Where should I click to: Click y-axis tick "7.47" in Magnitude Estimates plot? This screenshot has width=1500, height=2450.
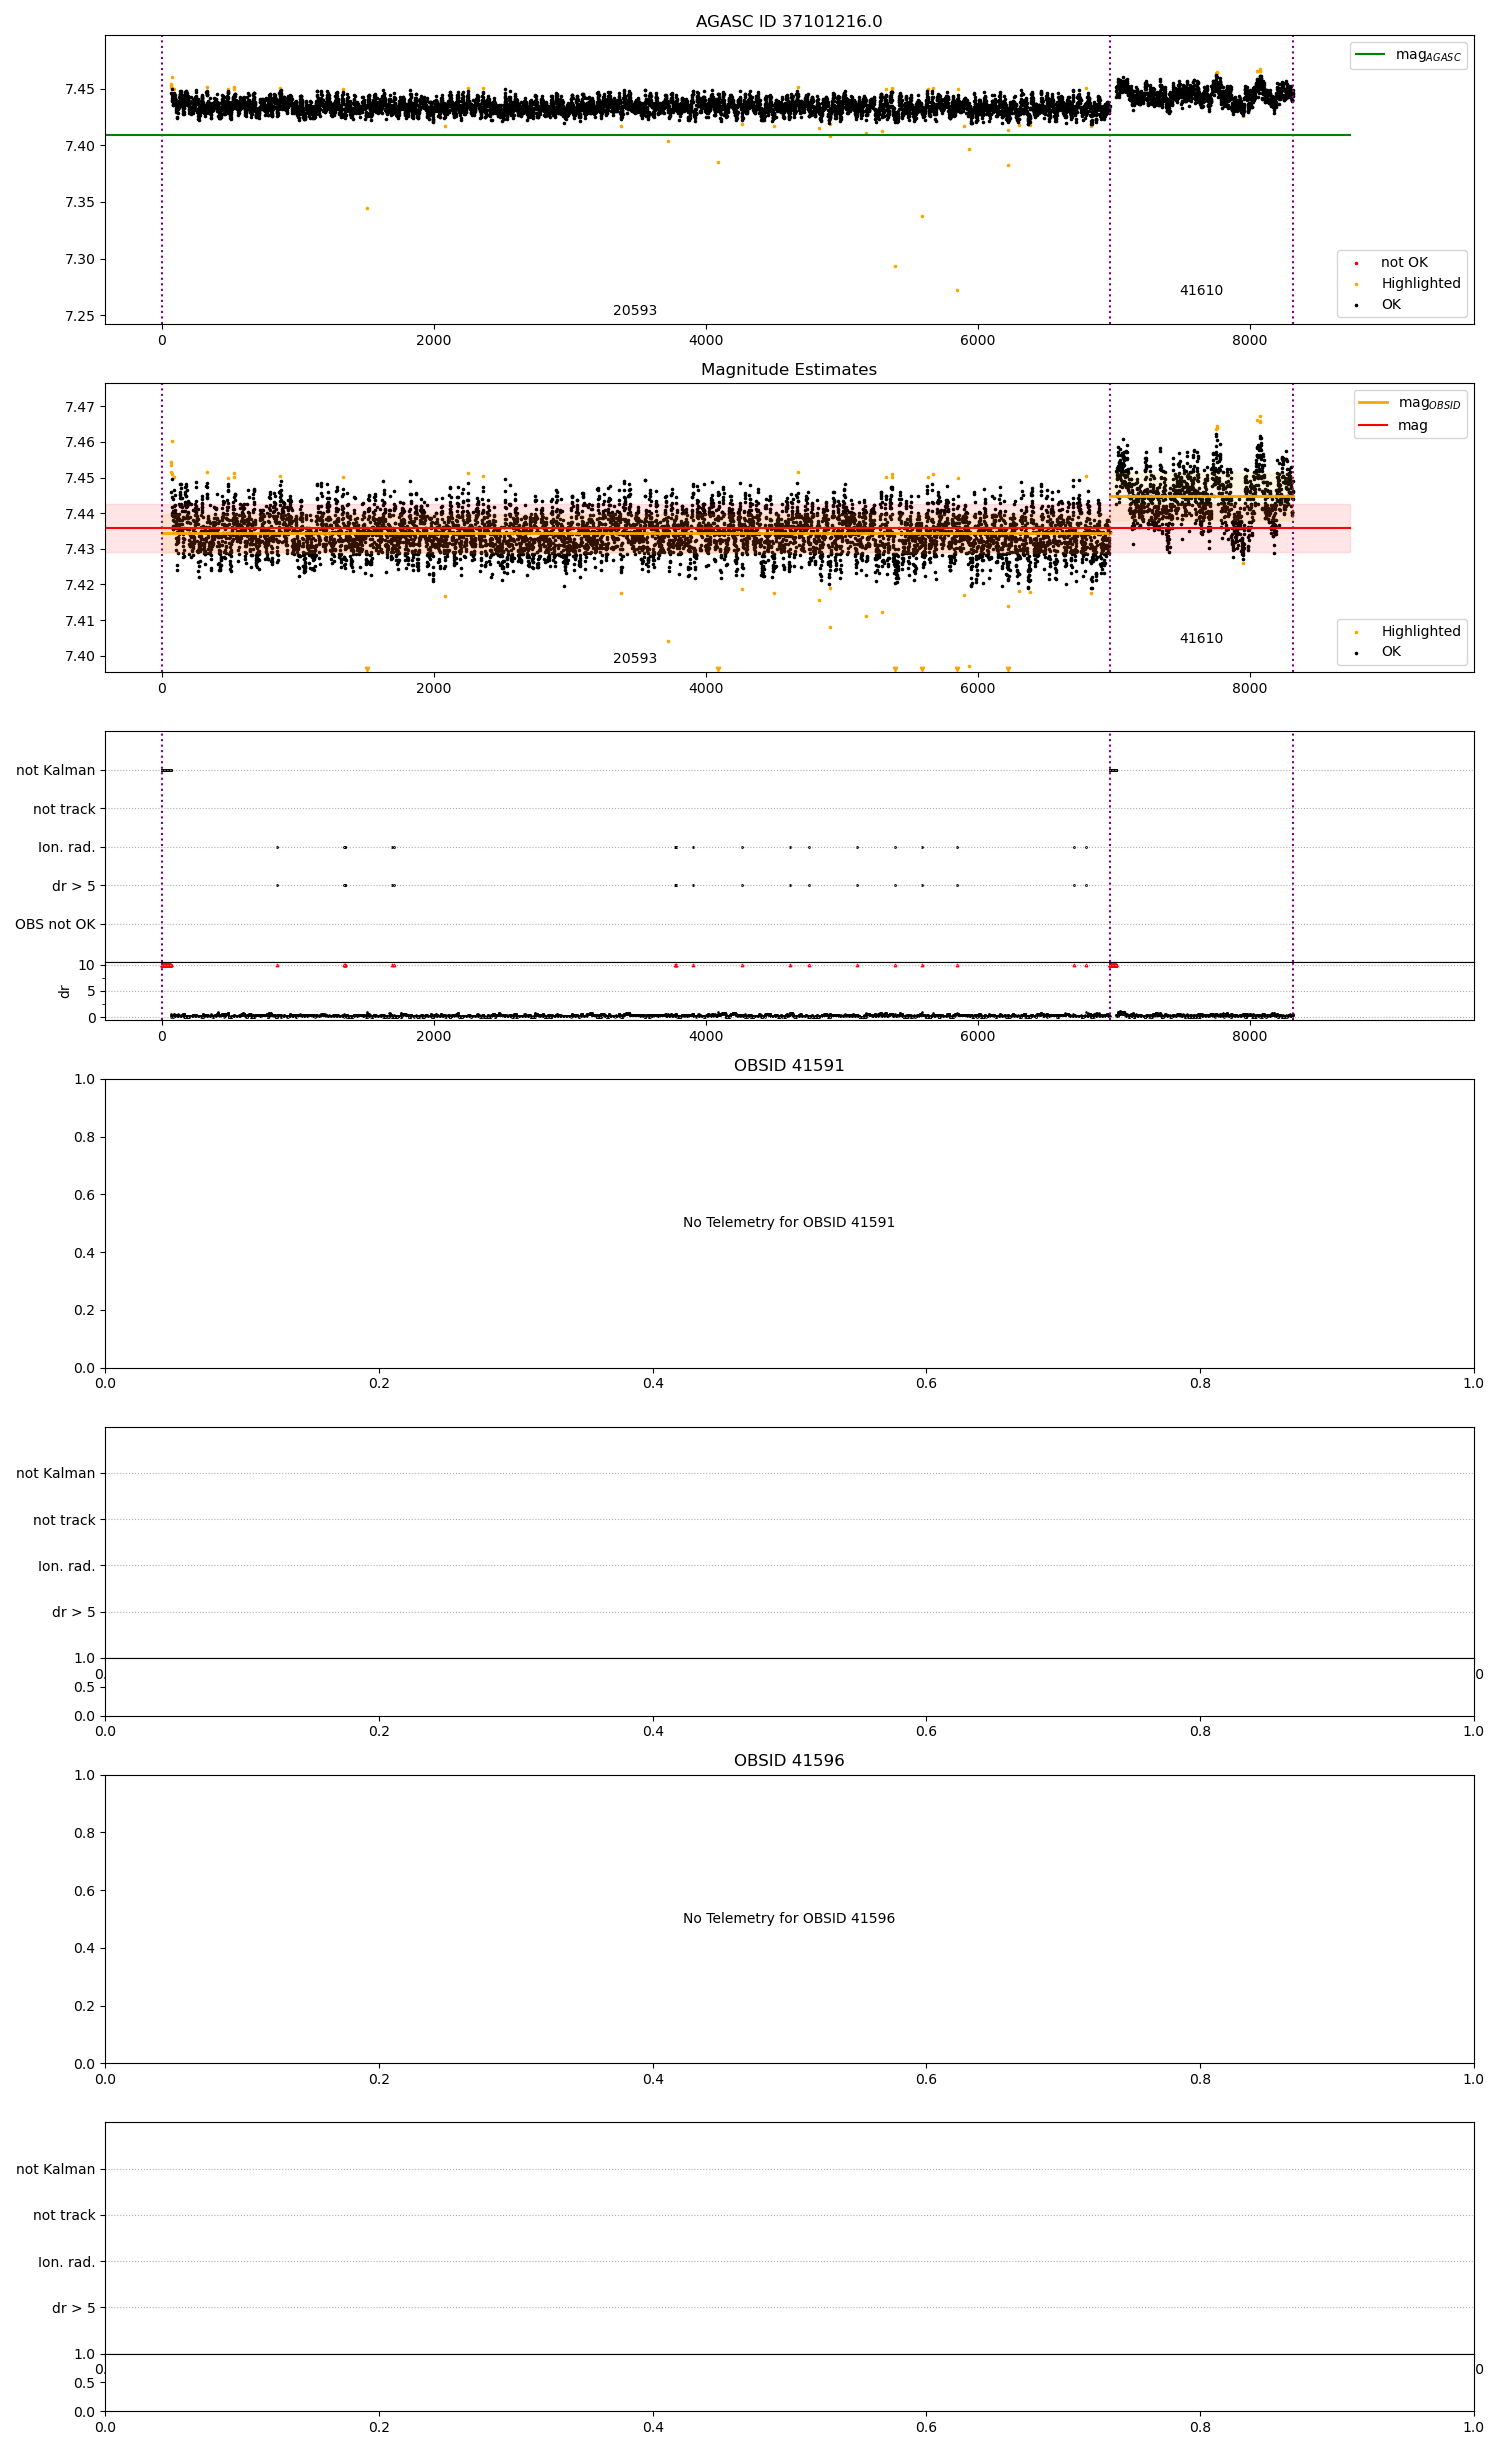point(80,407)
